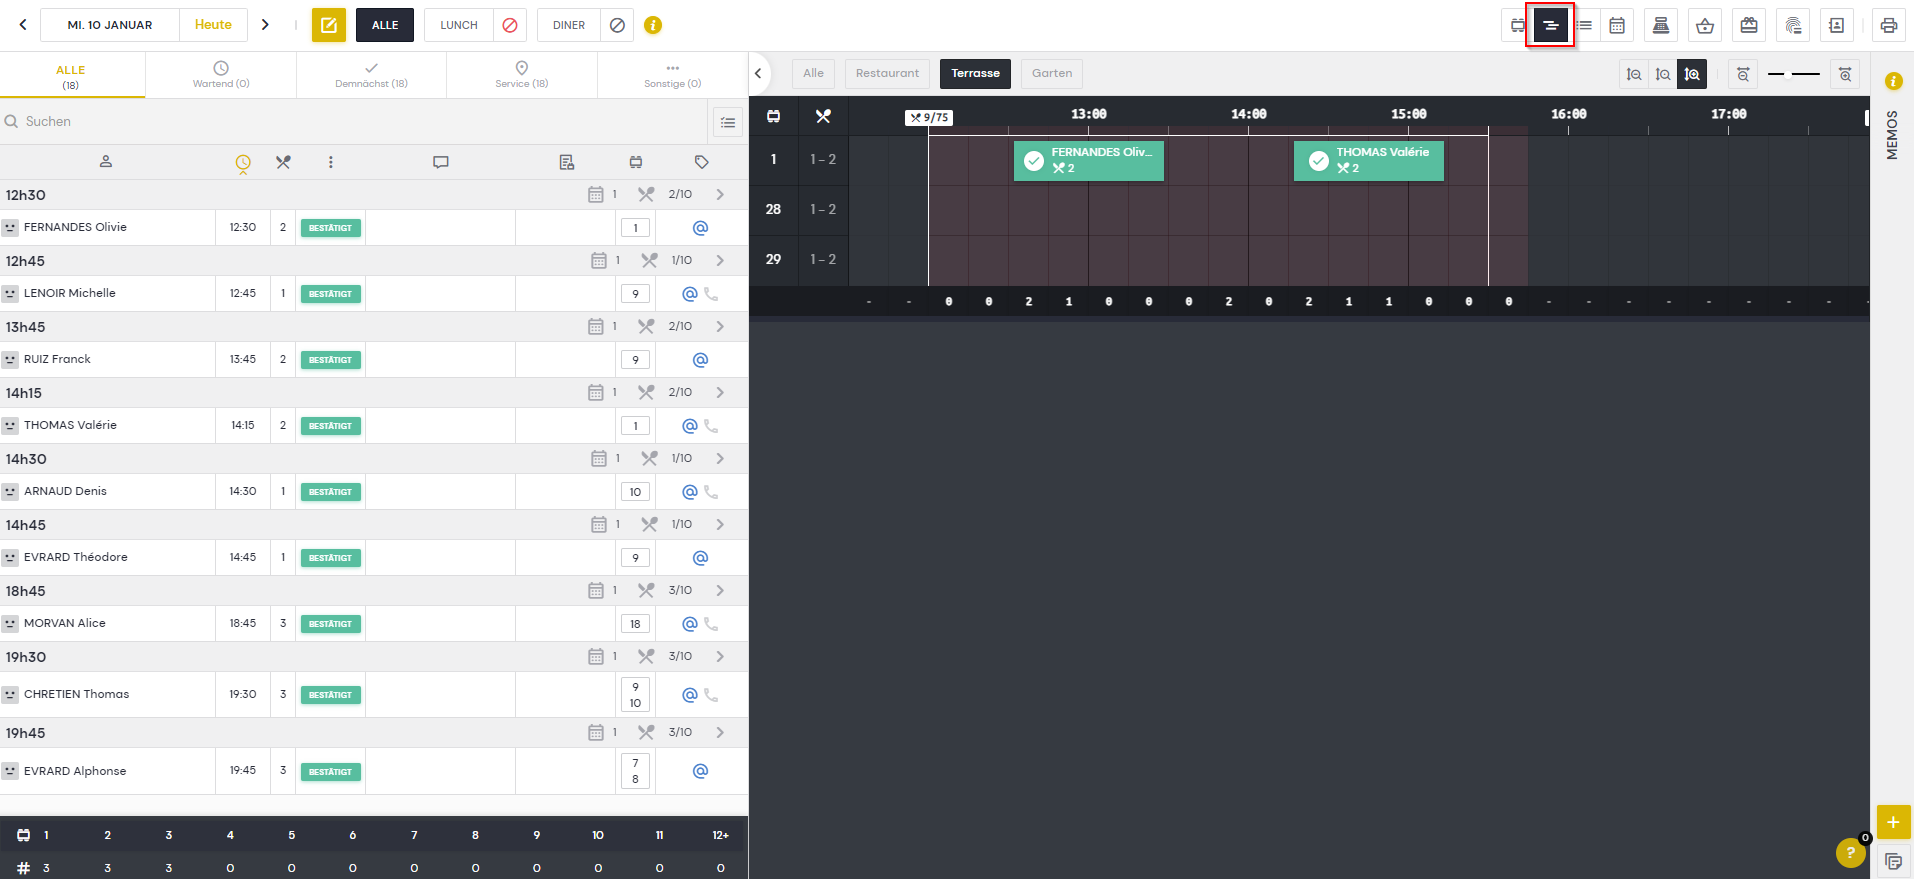Click the email icon for FERNANDES Olivie

coord(701,228)
